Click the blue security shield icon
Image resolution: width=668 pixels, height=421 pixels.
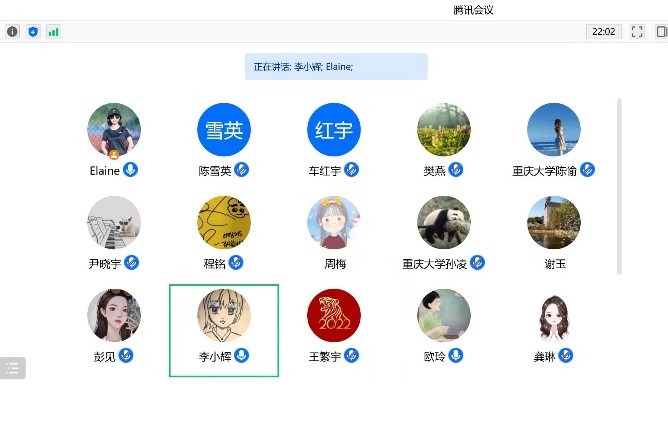coord(33,32)
